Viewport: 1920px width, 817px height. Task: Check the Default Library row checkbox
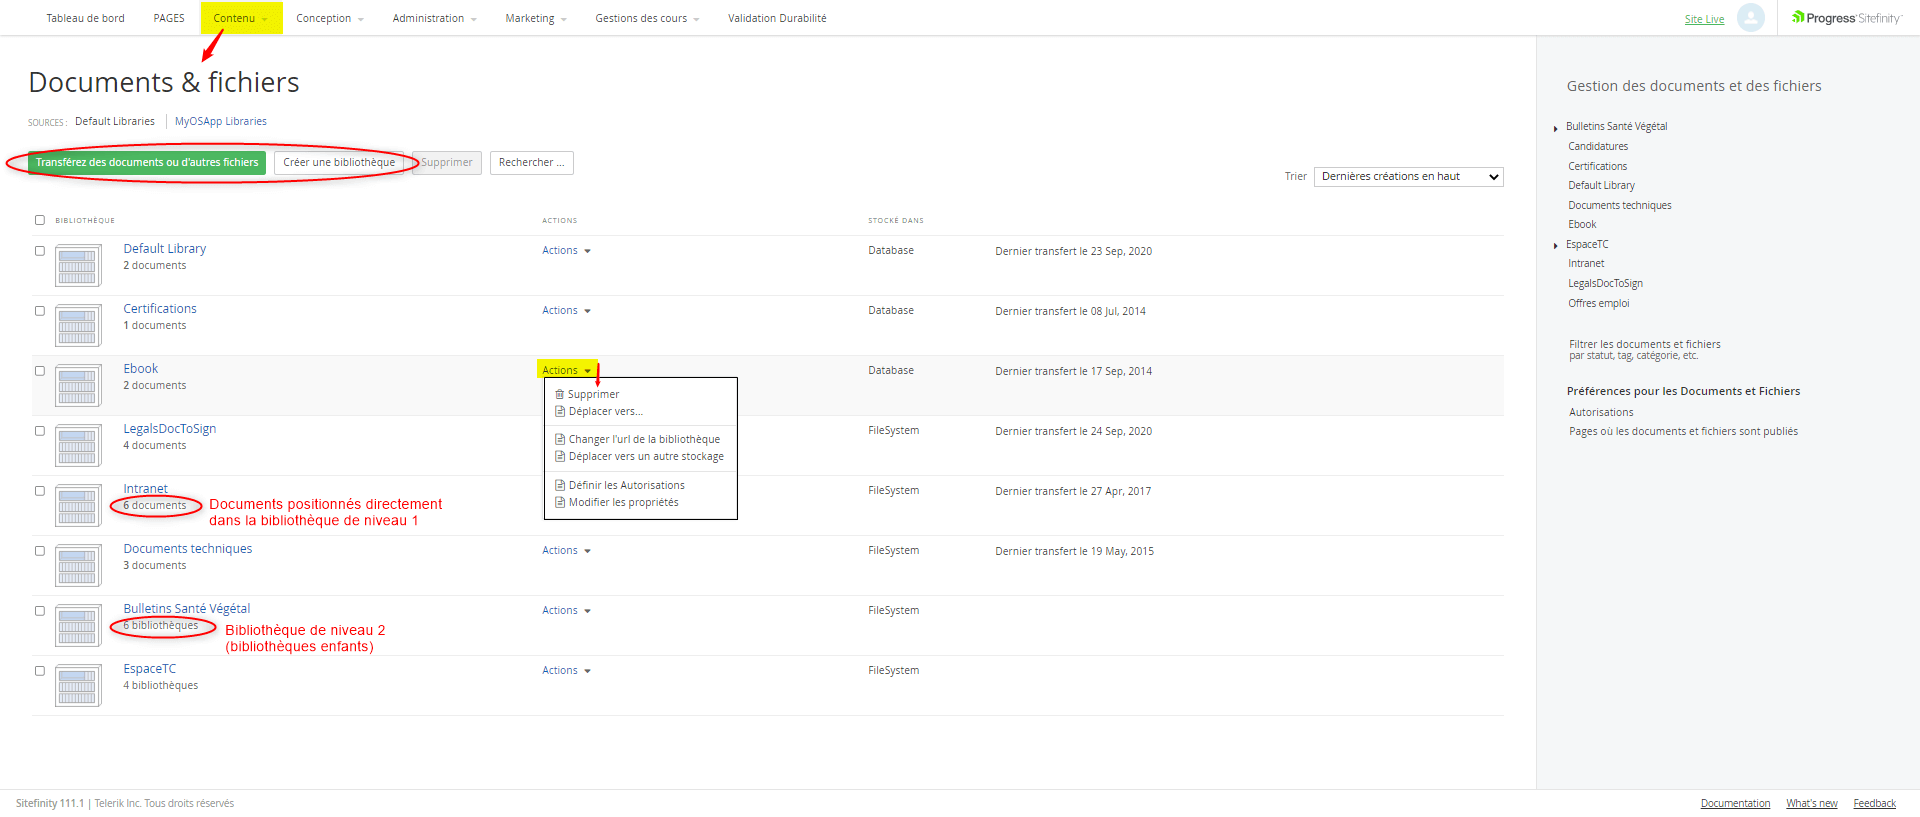click(40, 251)
